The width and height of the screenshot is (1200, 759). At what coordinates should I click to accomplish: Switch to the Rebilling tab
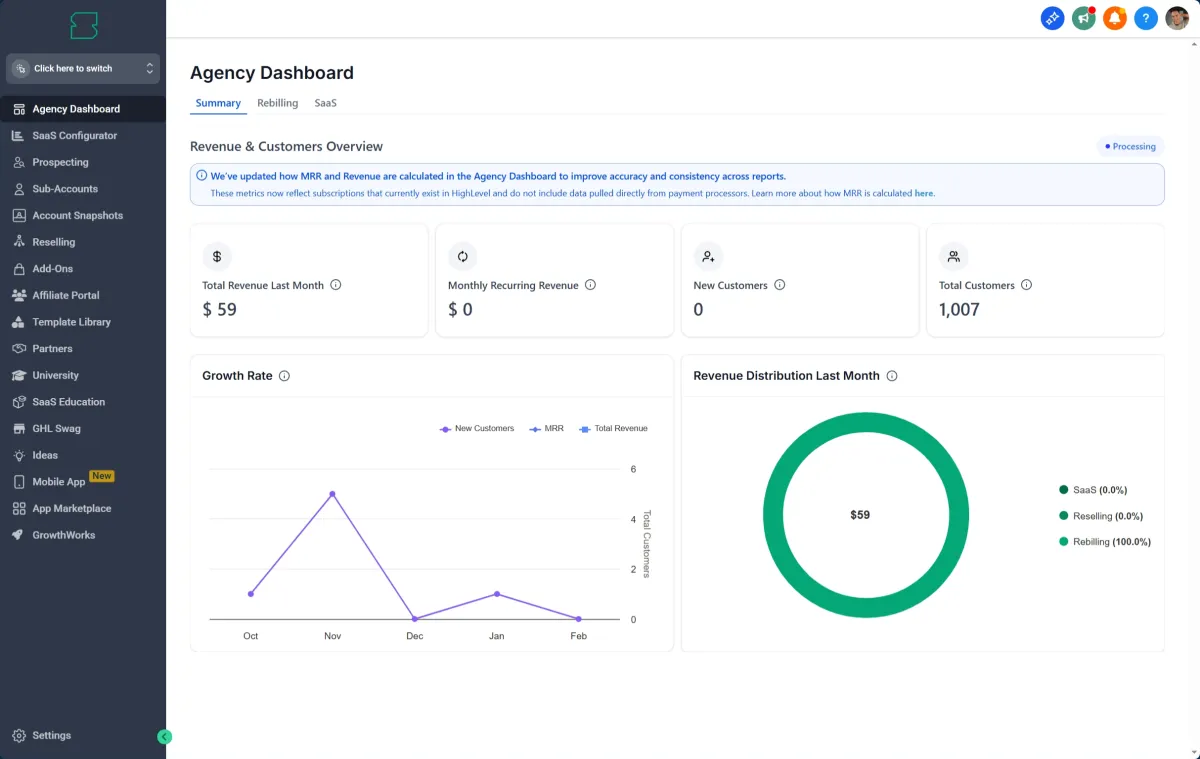[x=277, y=103]
